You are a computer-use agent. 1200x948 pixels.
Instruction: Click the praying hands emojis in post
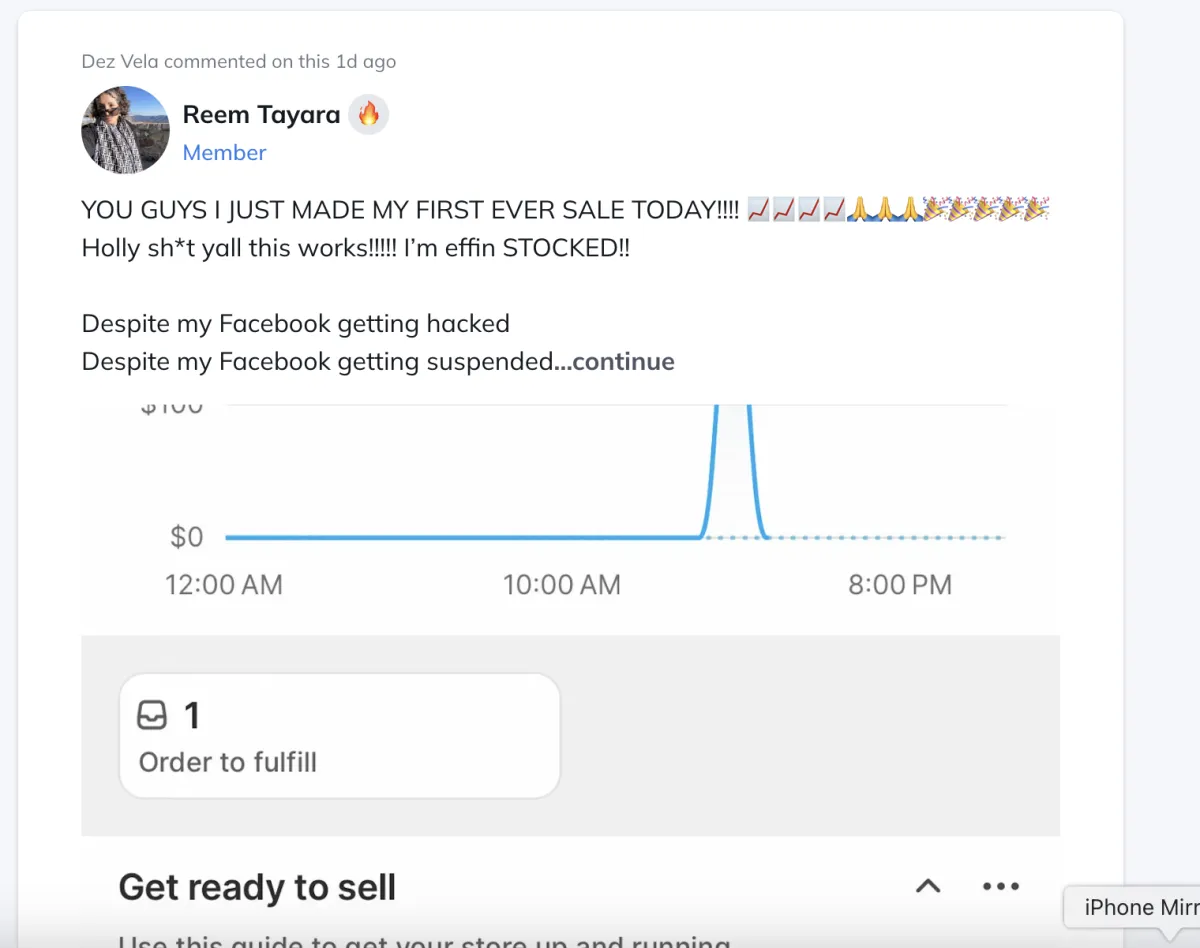(x=883, y=210)
